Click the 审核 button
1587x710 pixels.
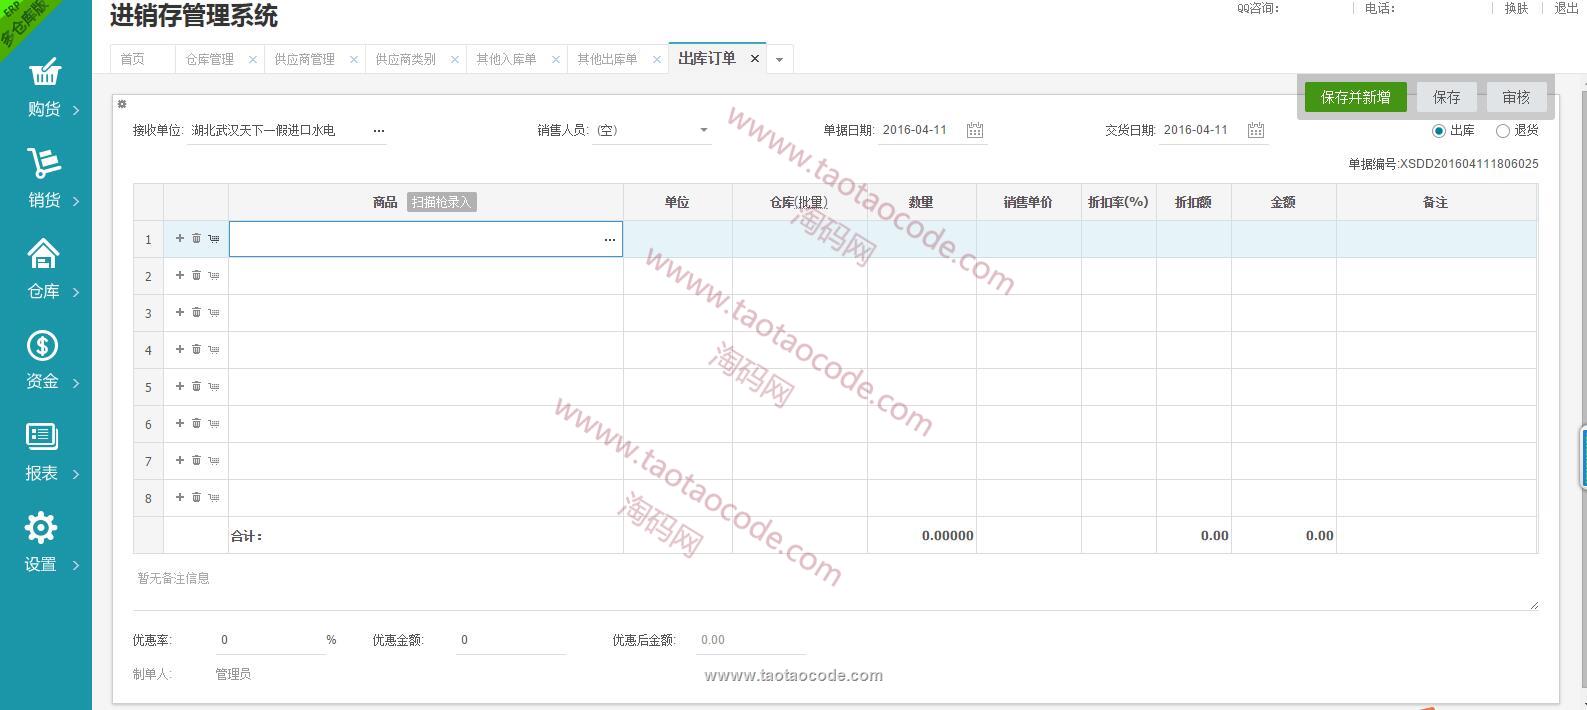click(1516, 97)
